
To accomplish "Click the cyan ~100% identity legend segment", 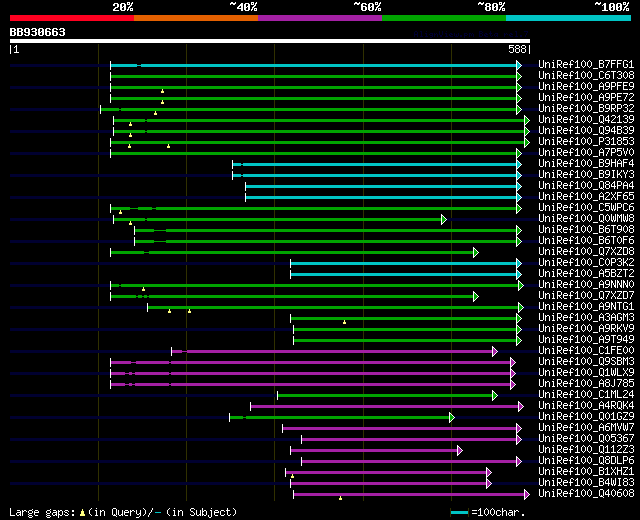I will pyautogui.click(x=569, y=18).
